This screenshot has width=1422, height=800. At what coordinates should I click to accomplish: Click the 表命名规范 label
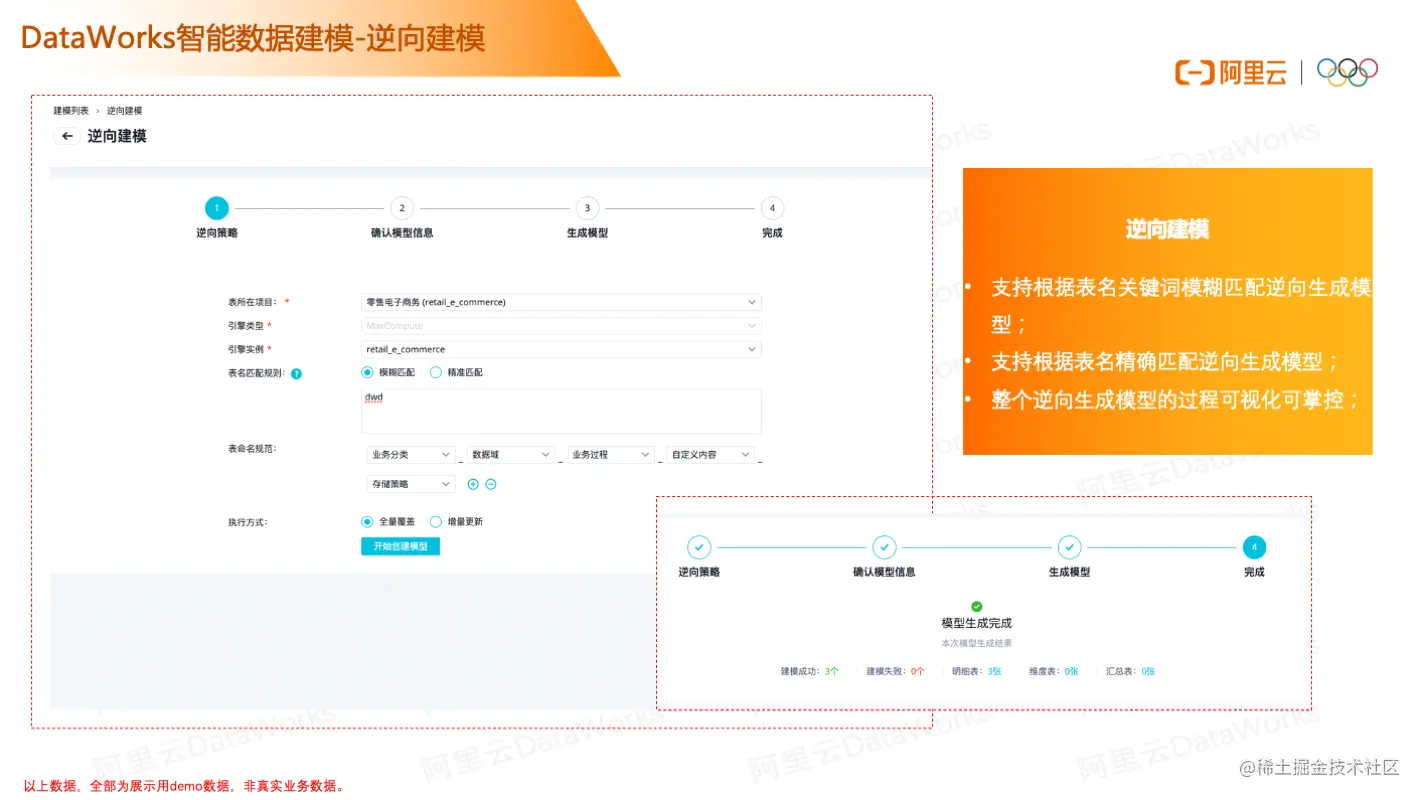(253, 448)
